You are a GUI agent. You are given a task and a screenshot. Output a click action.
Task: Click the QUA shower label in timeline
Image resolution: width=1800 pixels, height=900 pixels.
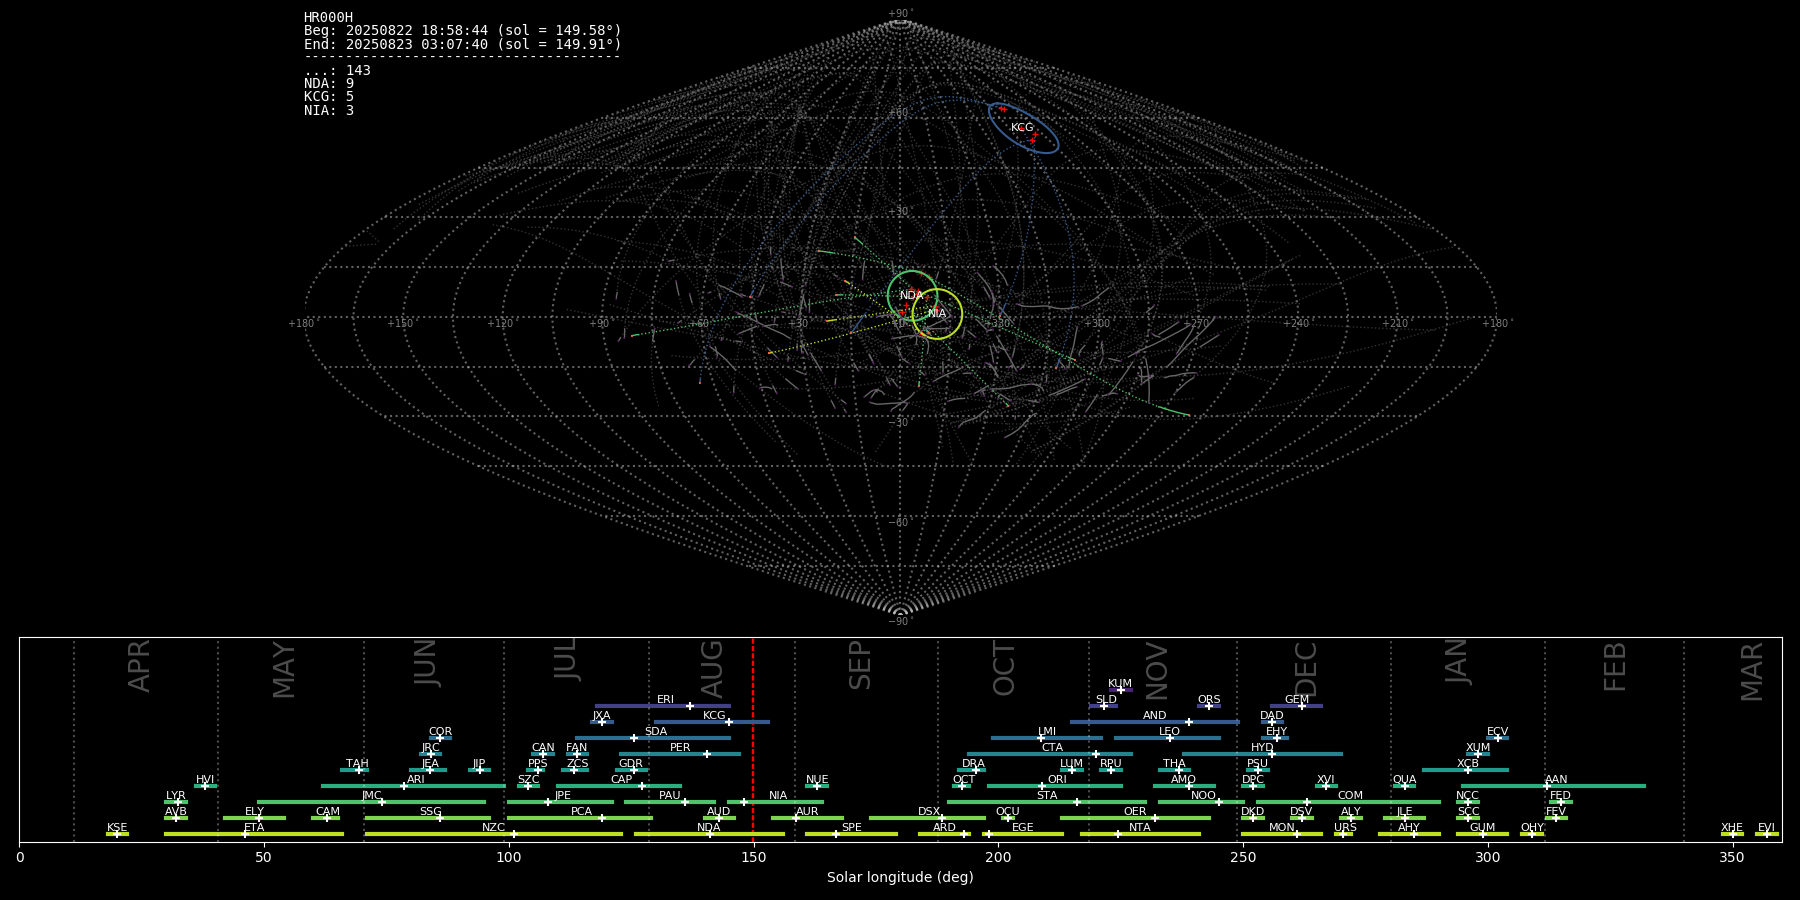pos(1405,780)
